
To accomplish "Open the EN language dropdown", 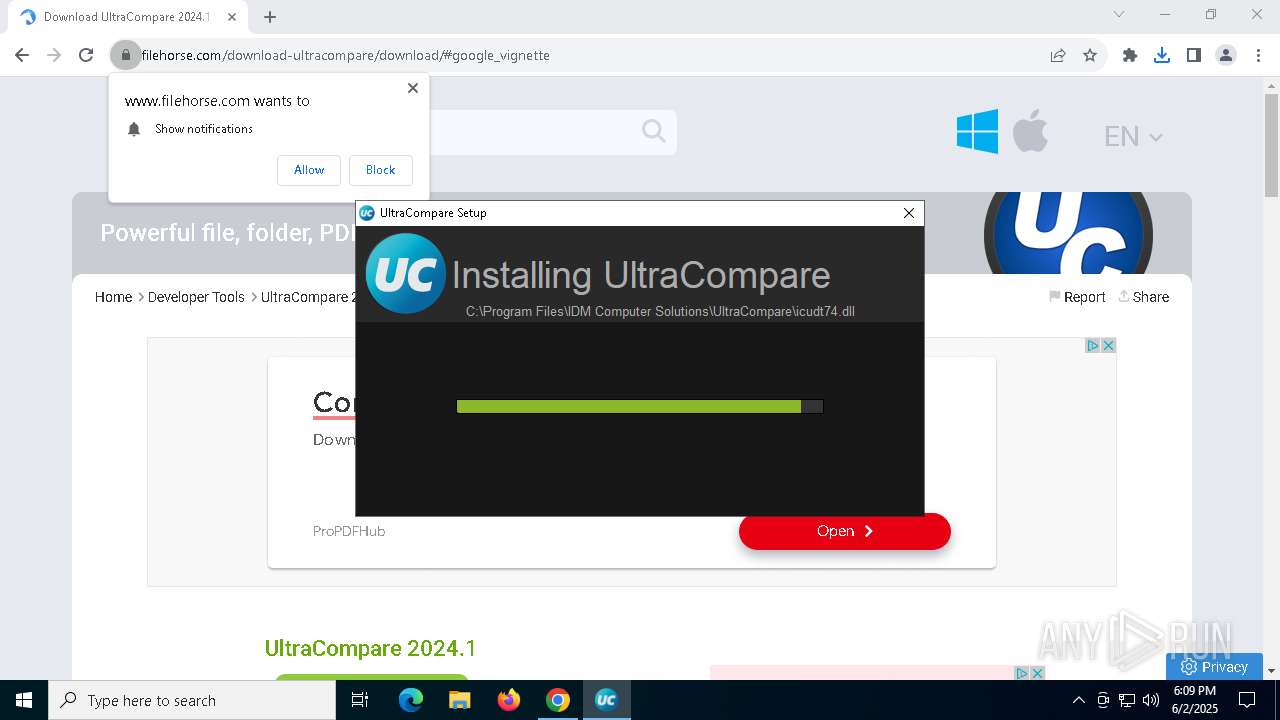I will [x=1133, y=137].
